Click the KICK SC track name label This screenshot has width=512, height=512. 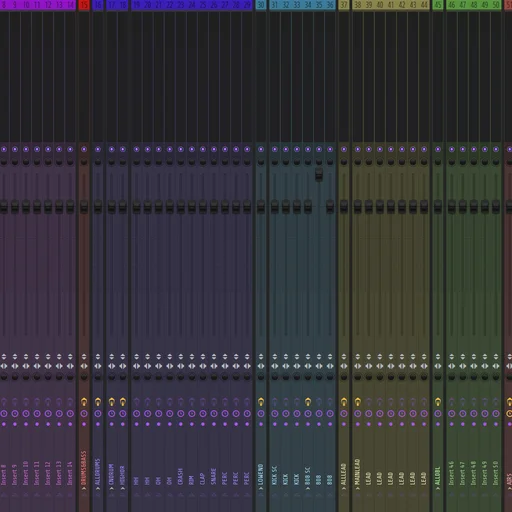275,475
